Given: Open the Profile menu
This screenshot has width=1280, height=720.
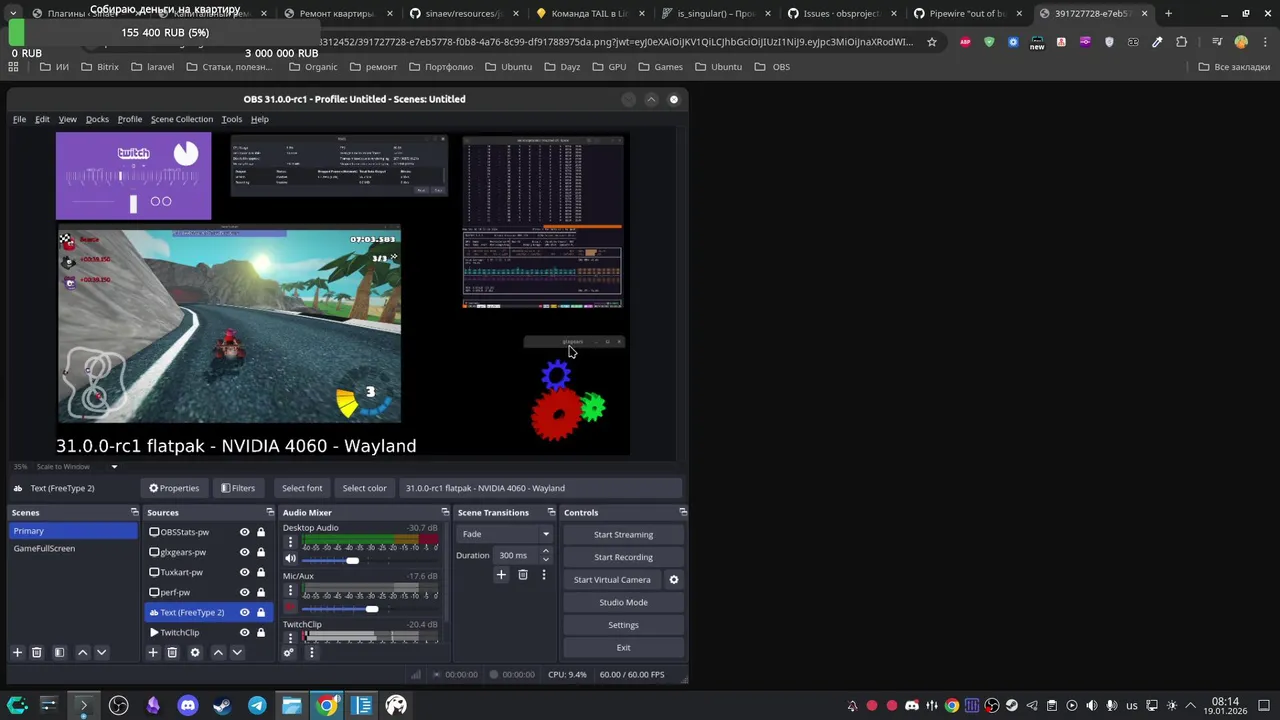Looking at the screenshot, I should pyautogui.click(x=130, y=119).
